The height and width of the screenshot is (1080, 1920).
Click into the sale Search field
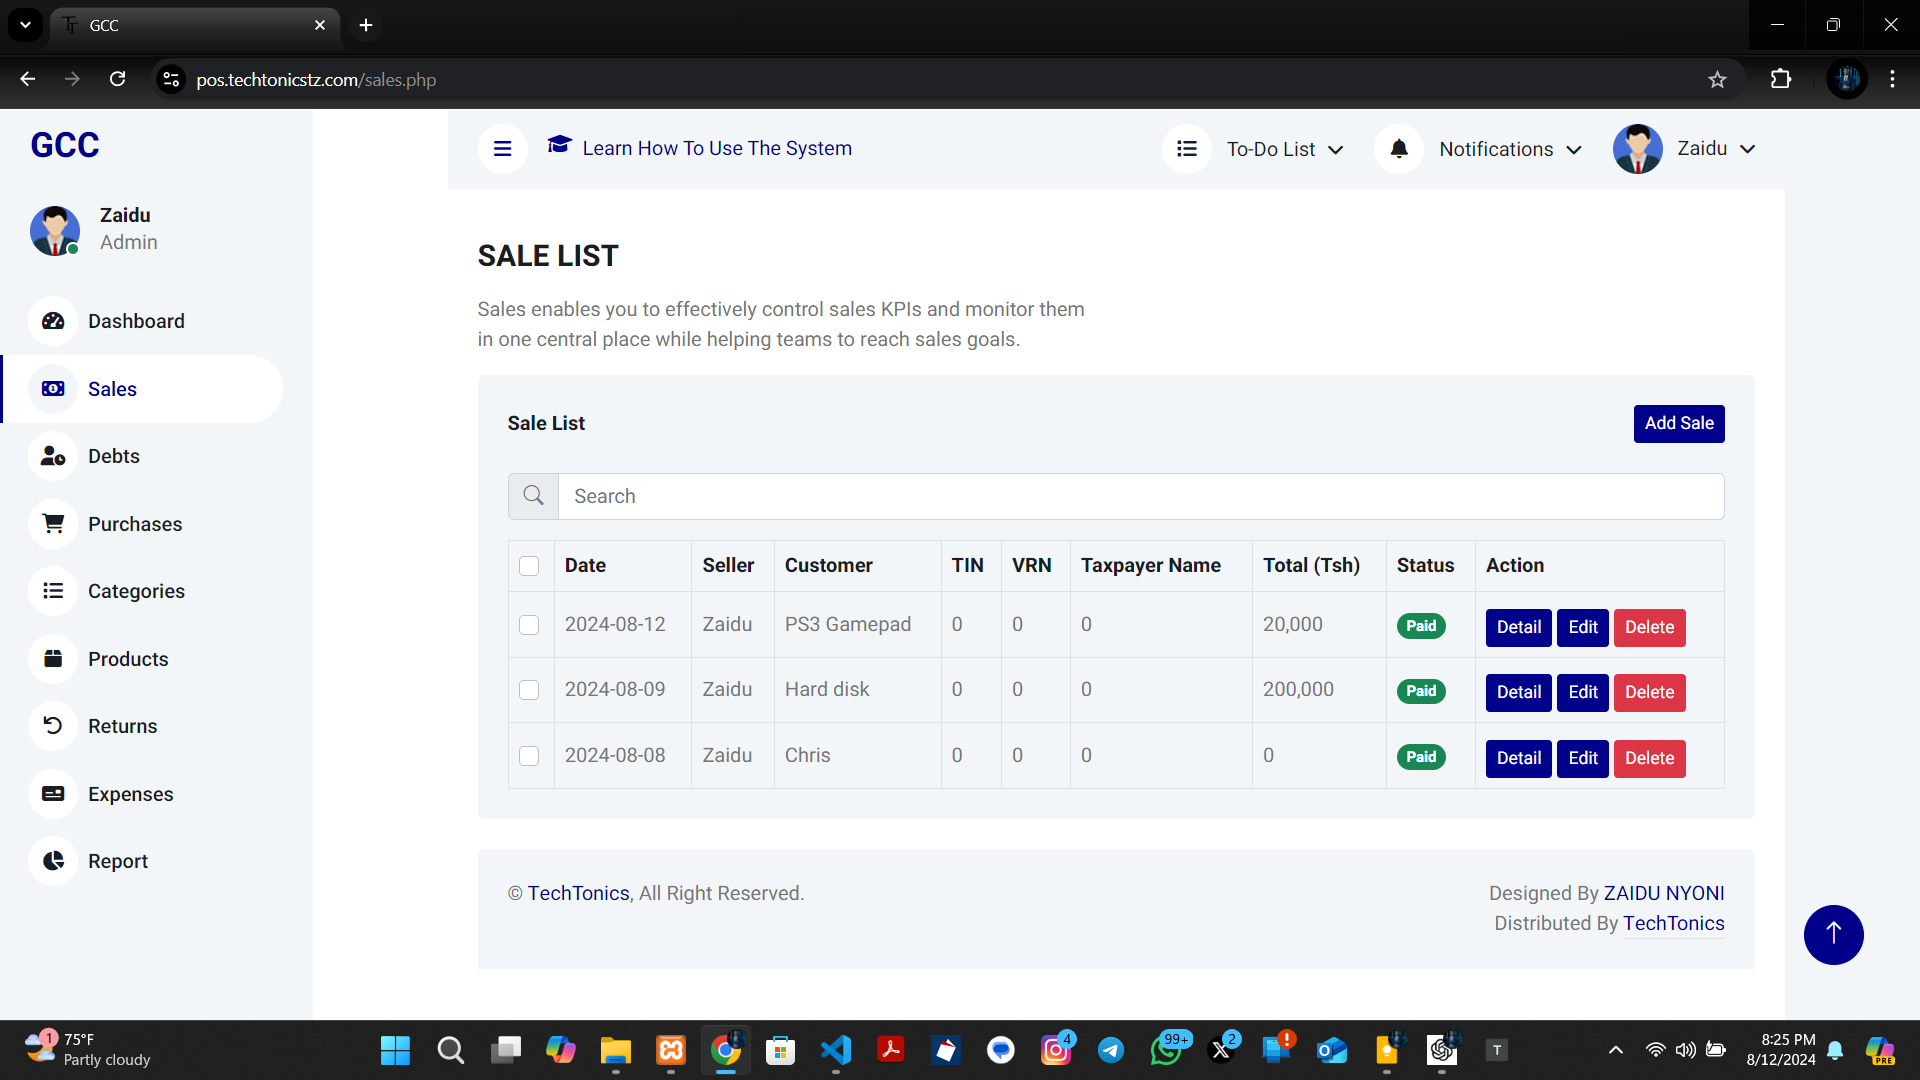tap(1140, 496)
